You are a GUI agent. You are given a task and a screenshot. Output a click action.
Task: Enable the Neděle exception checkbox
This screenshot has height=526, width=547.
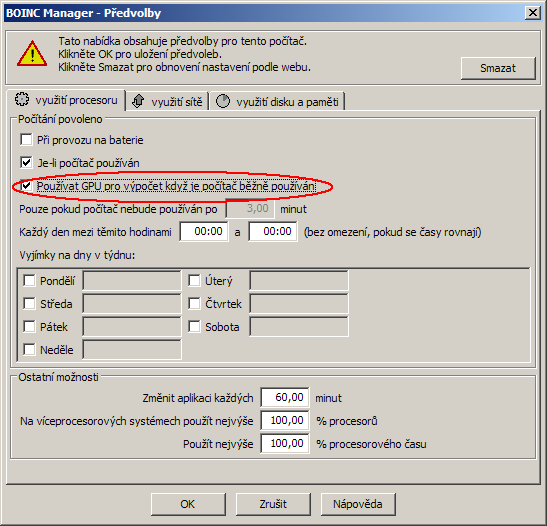(29, 350)
